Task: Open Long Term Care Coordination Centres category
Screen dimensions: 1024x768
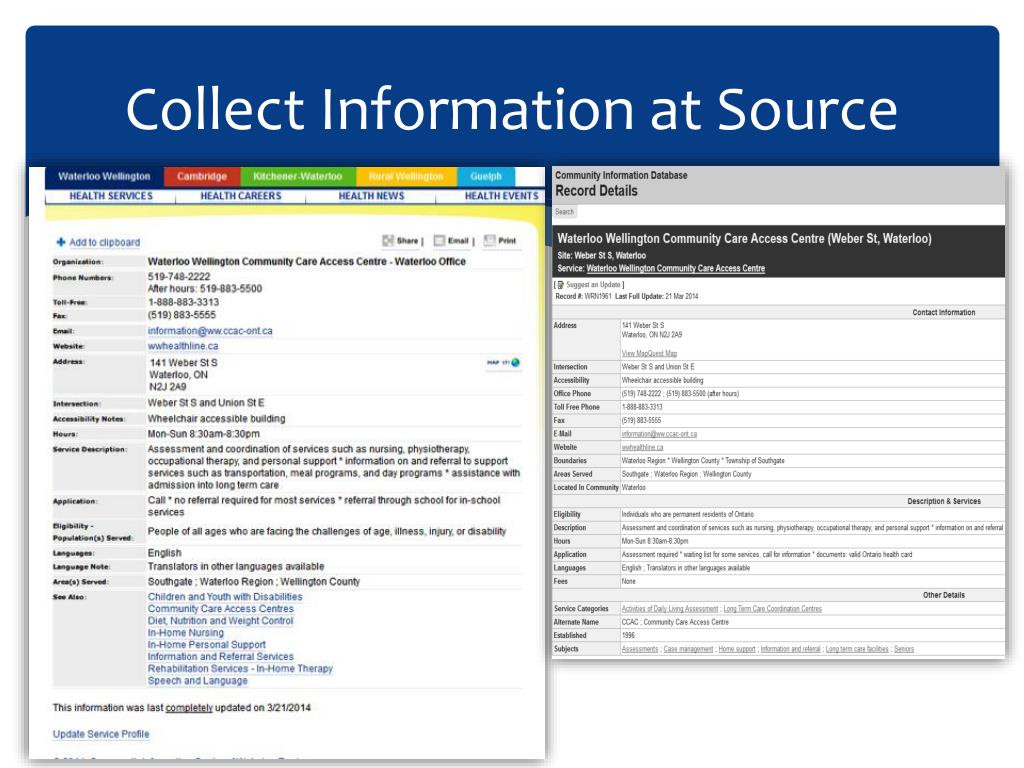Action: (773, 609)
